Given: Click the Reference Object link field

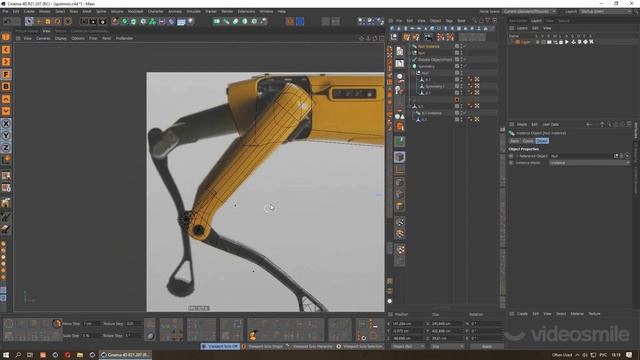Looking at the screenshot, I should coord(581,156).
